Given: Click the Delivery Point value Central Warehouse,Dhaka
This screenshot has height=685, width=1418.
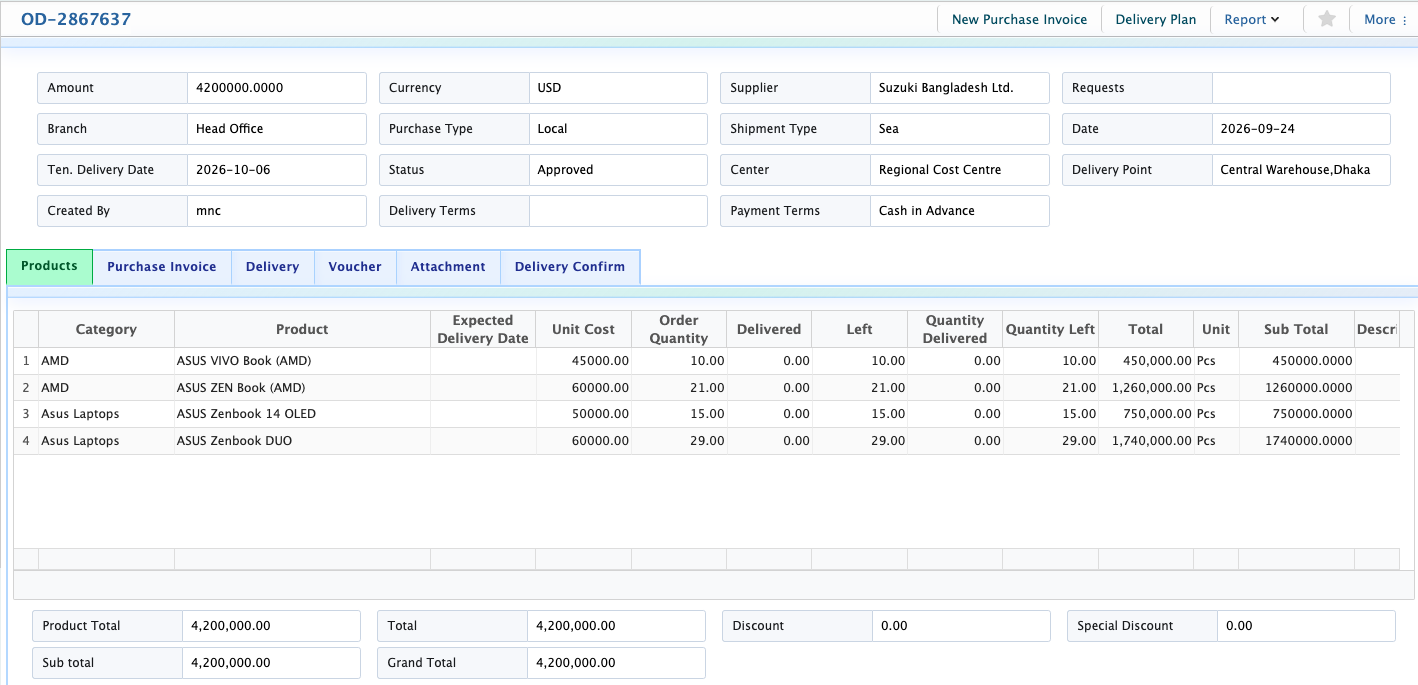Looking at the screenshot, I should (x=1301, y=170).
